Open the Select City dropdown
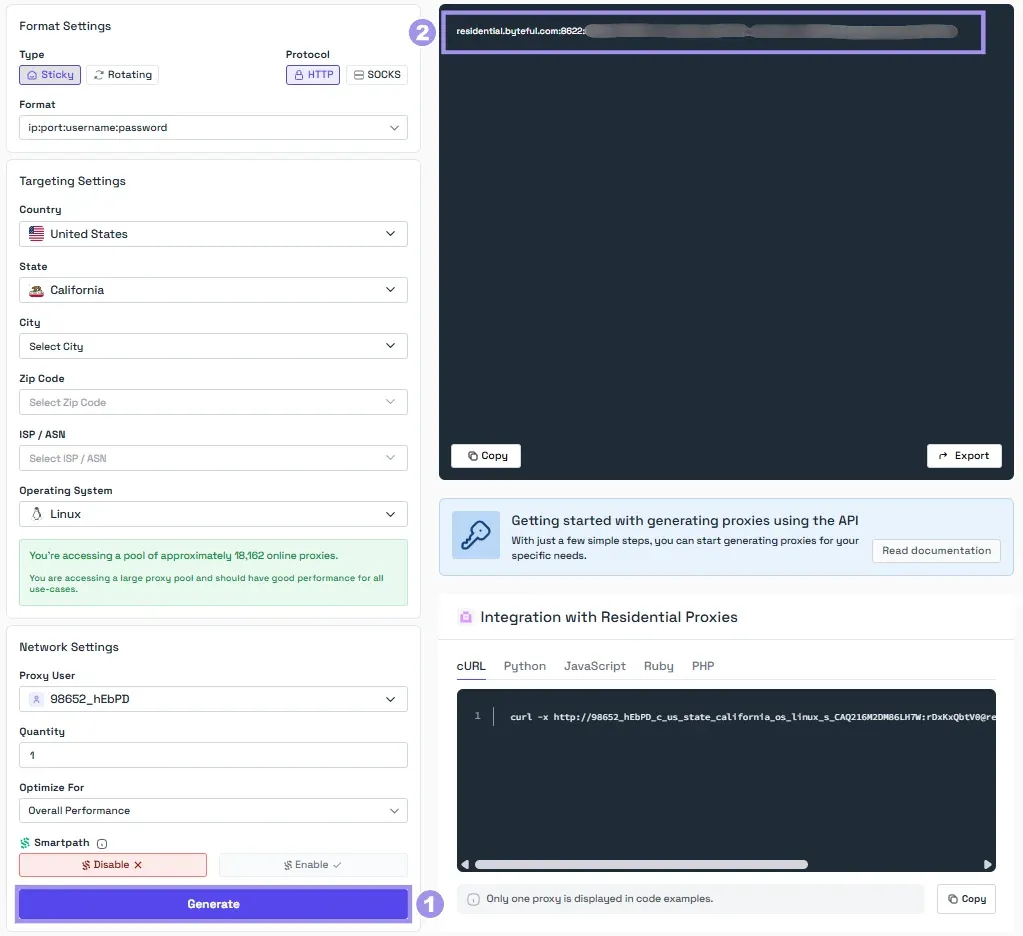Screen dimensions: 1023x936 point(213,346)
